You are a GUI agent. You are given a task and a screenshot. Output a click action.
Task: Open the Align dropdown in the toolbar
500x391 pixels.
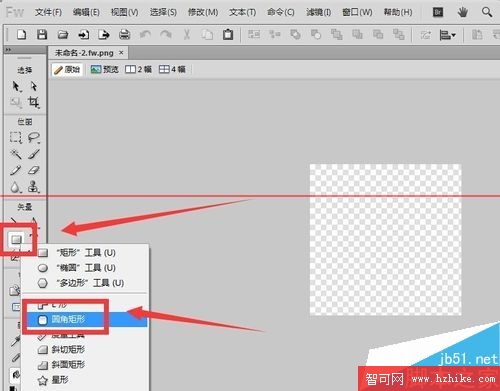coord(447,34)
